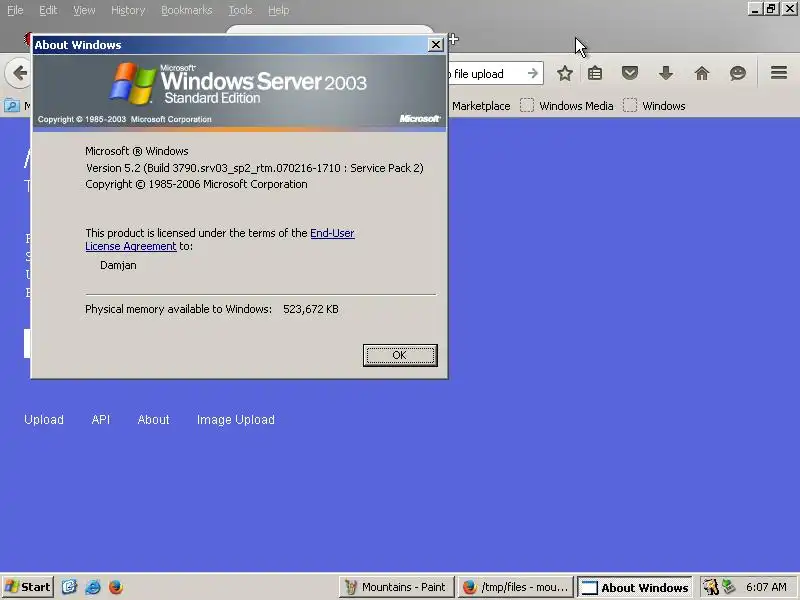Open the Help menu
Viewport: 800px width, 600px height.
pyautogui.click(x=279, y=10)
